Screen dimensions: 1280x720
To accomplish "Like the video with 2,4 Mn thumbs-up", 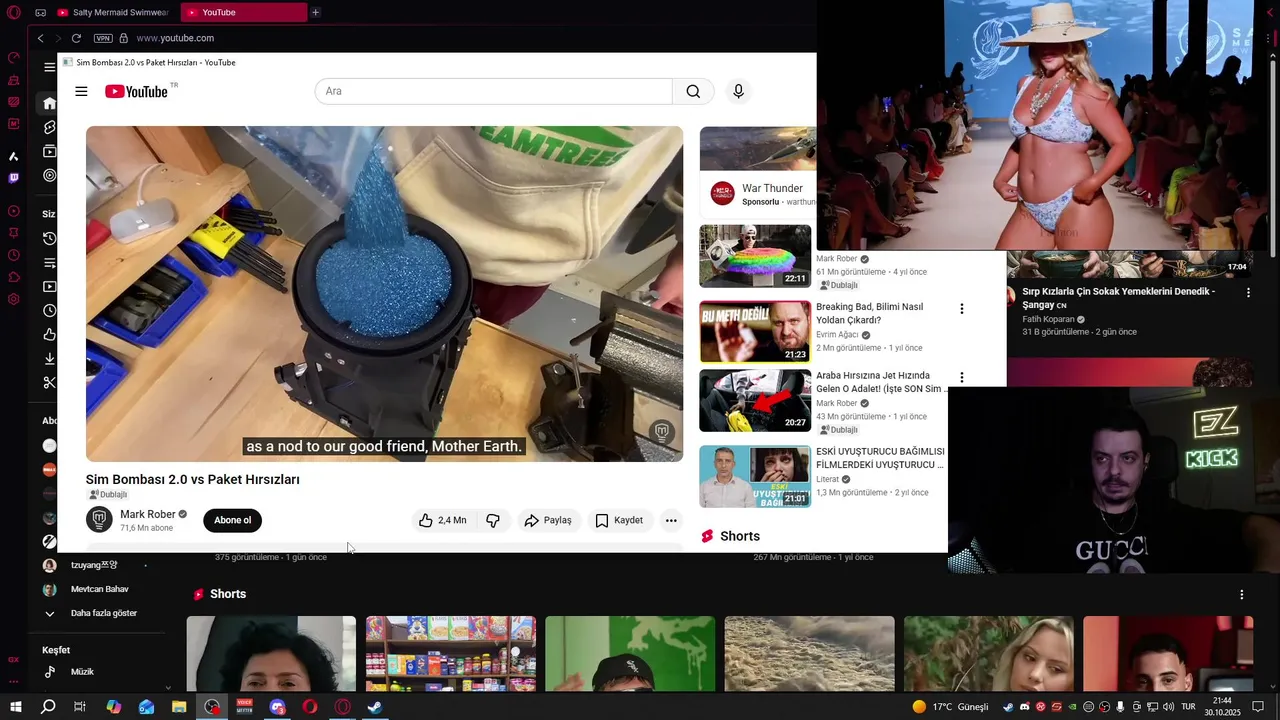I will tap(443, 520).
